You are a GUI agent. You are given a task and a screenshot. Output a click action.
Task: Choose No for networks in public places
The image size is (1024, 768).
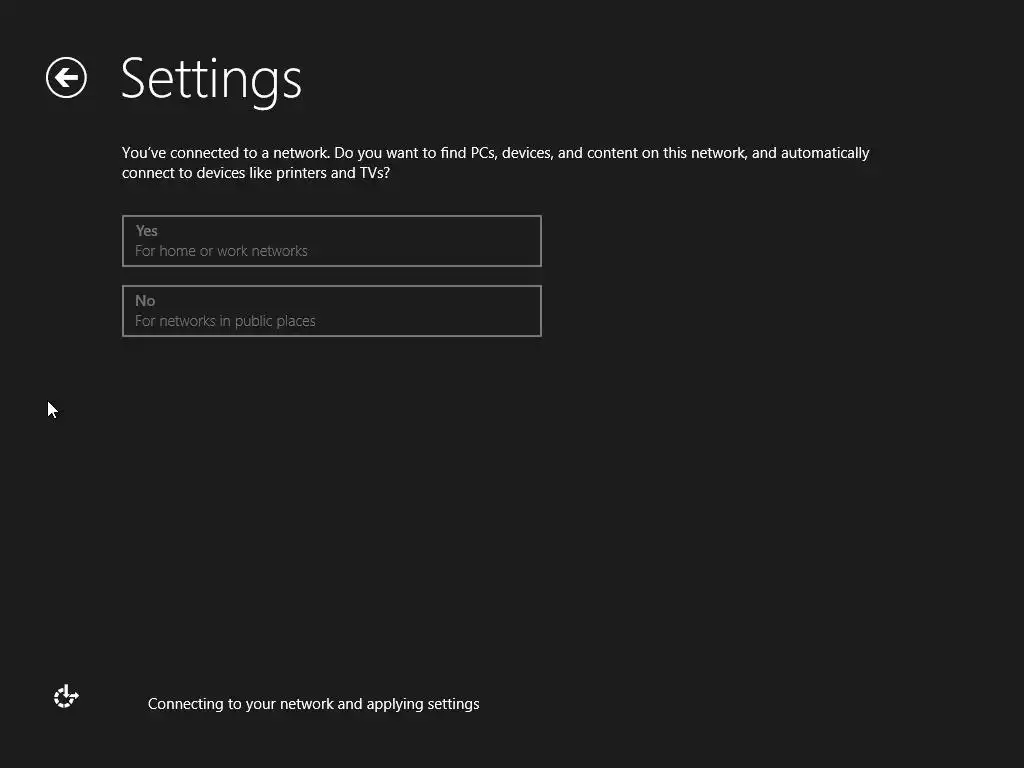[x=331, y=311]
